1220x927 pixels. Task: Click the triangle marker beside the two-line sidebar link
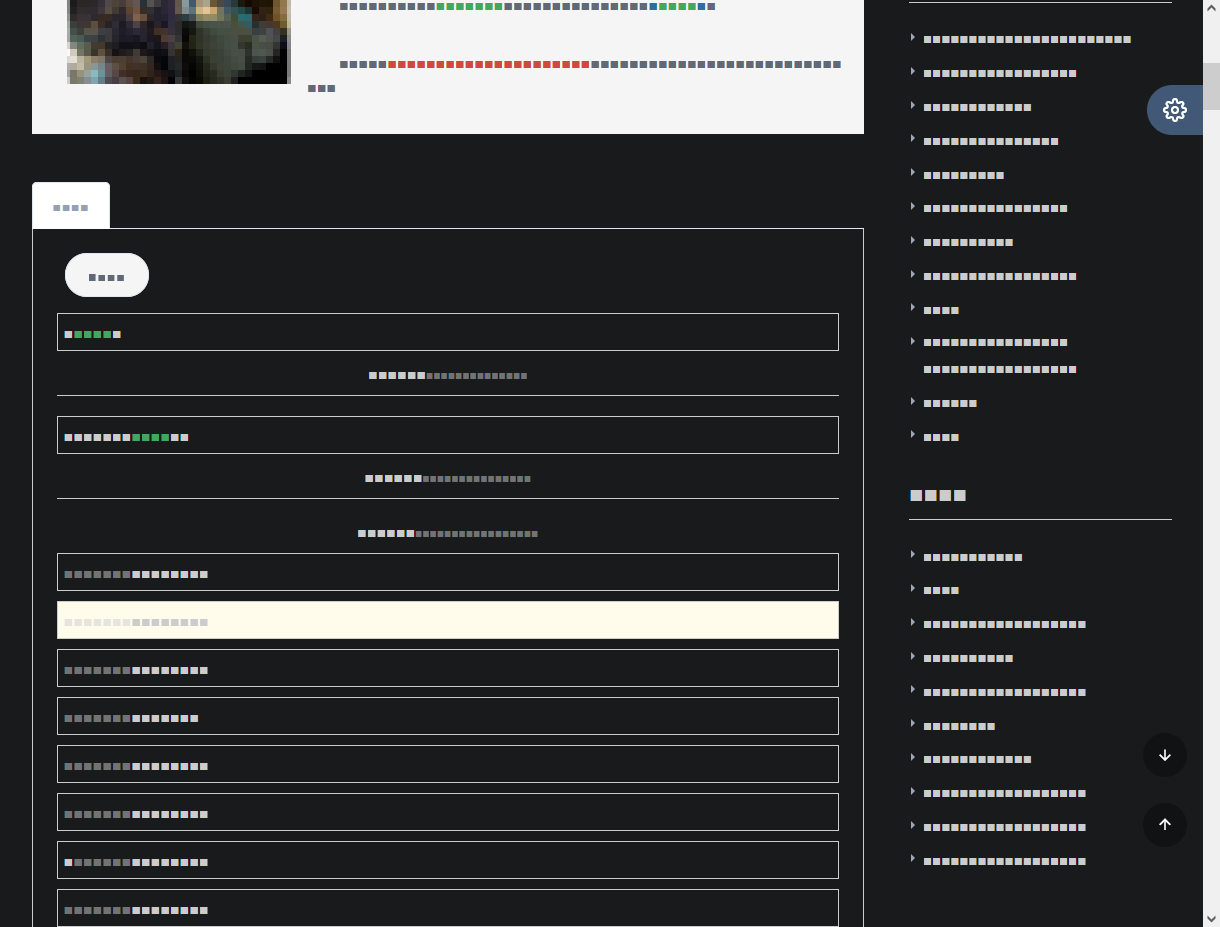pyautogui.click(x=913, y=342)
